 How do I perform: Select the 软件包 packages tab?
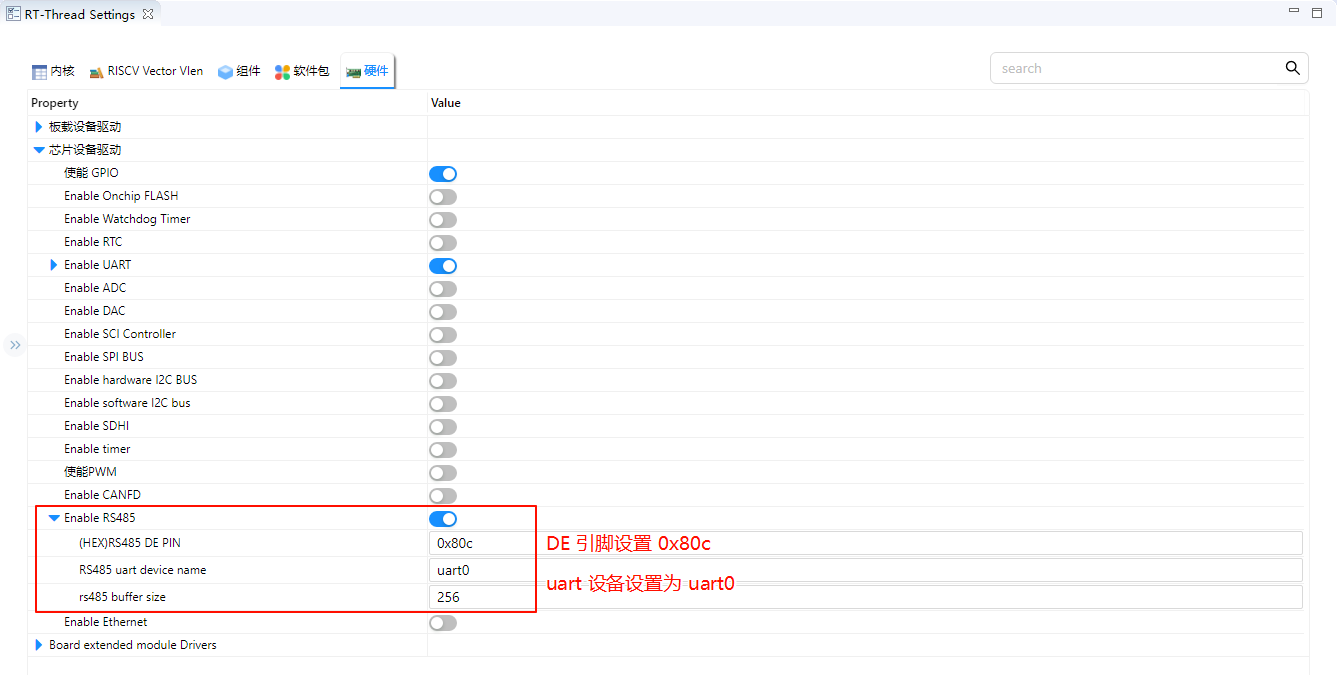pyautogui.click(x=302, y=71)
